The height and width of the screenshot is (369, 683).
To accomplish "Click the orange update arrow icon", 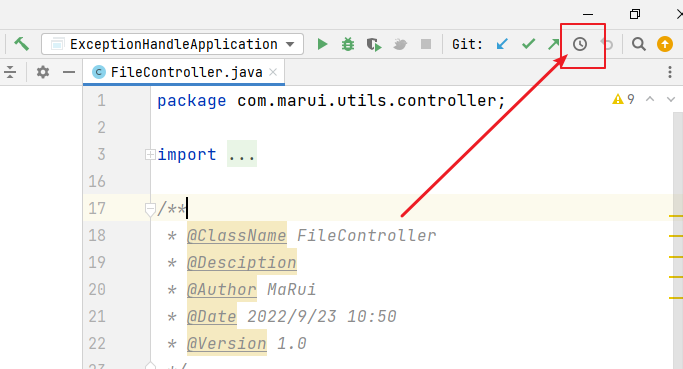I will click(665, 44).
